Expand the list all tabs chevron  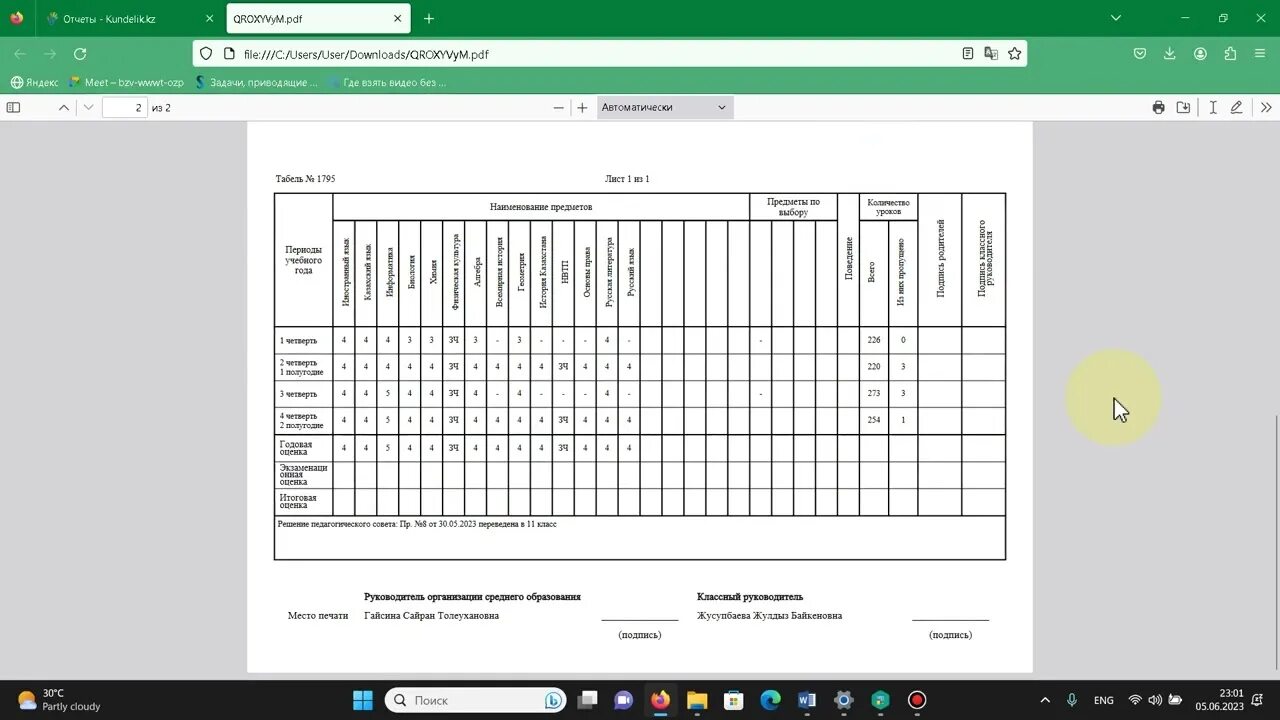click(x=1117, y=18)
